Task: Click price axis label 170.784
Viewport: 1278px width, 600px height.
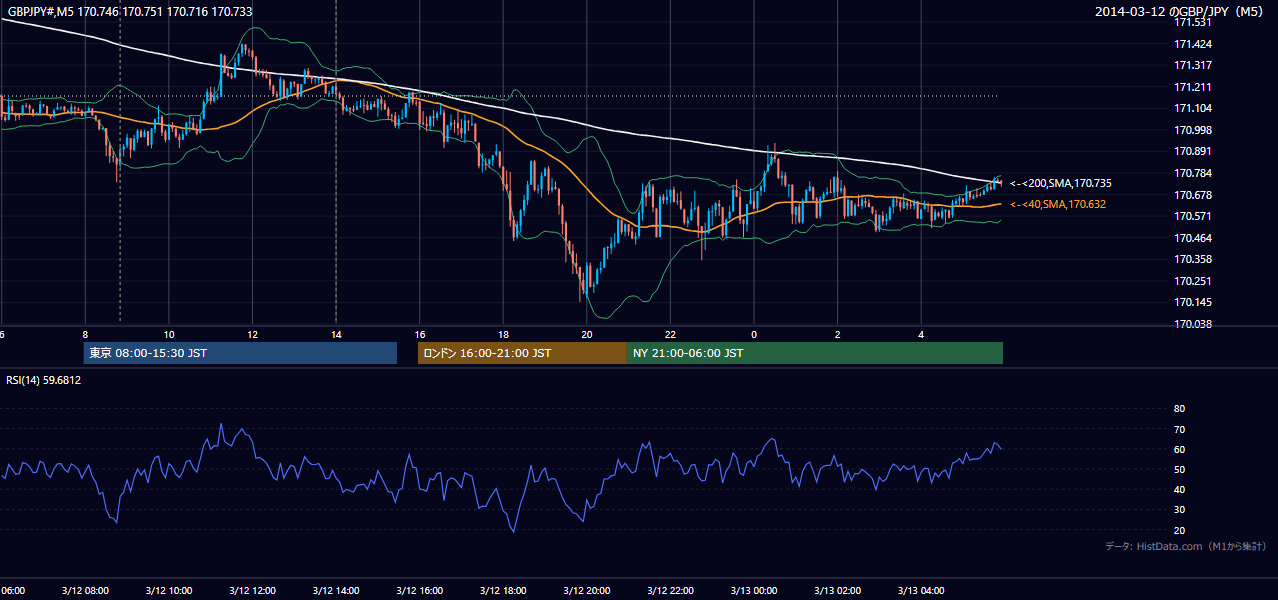Action: pyautogui.click(x=1192, y=173)
